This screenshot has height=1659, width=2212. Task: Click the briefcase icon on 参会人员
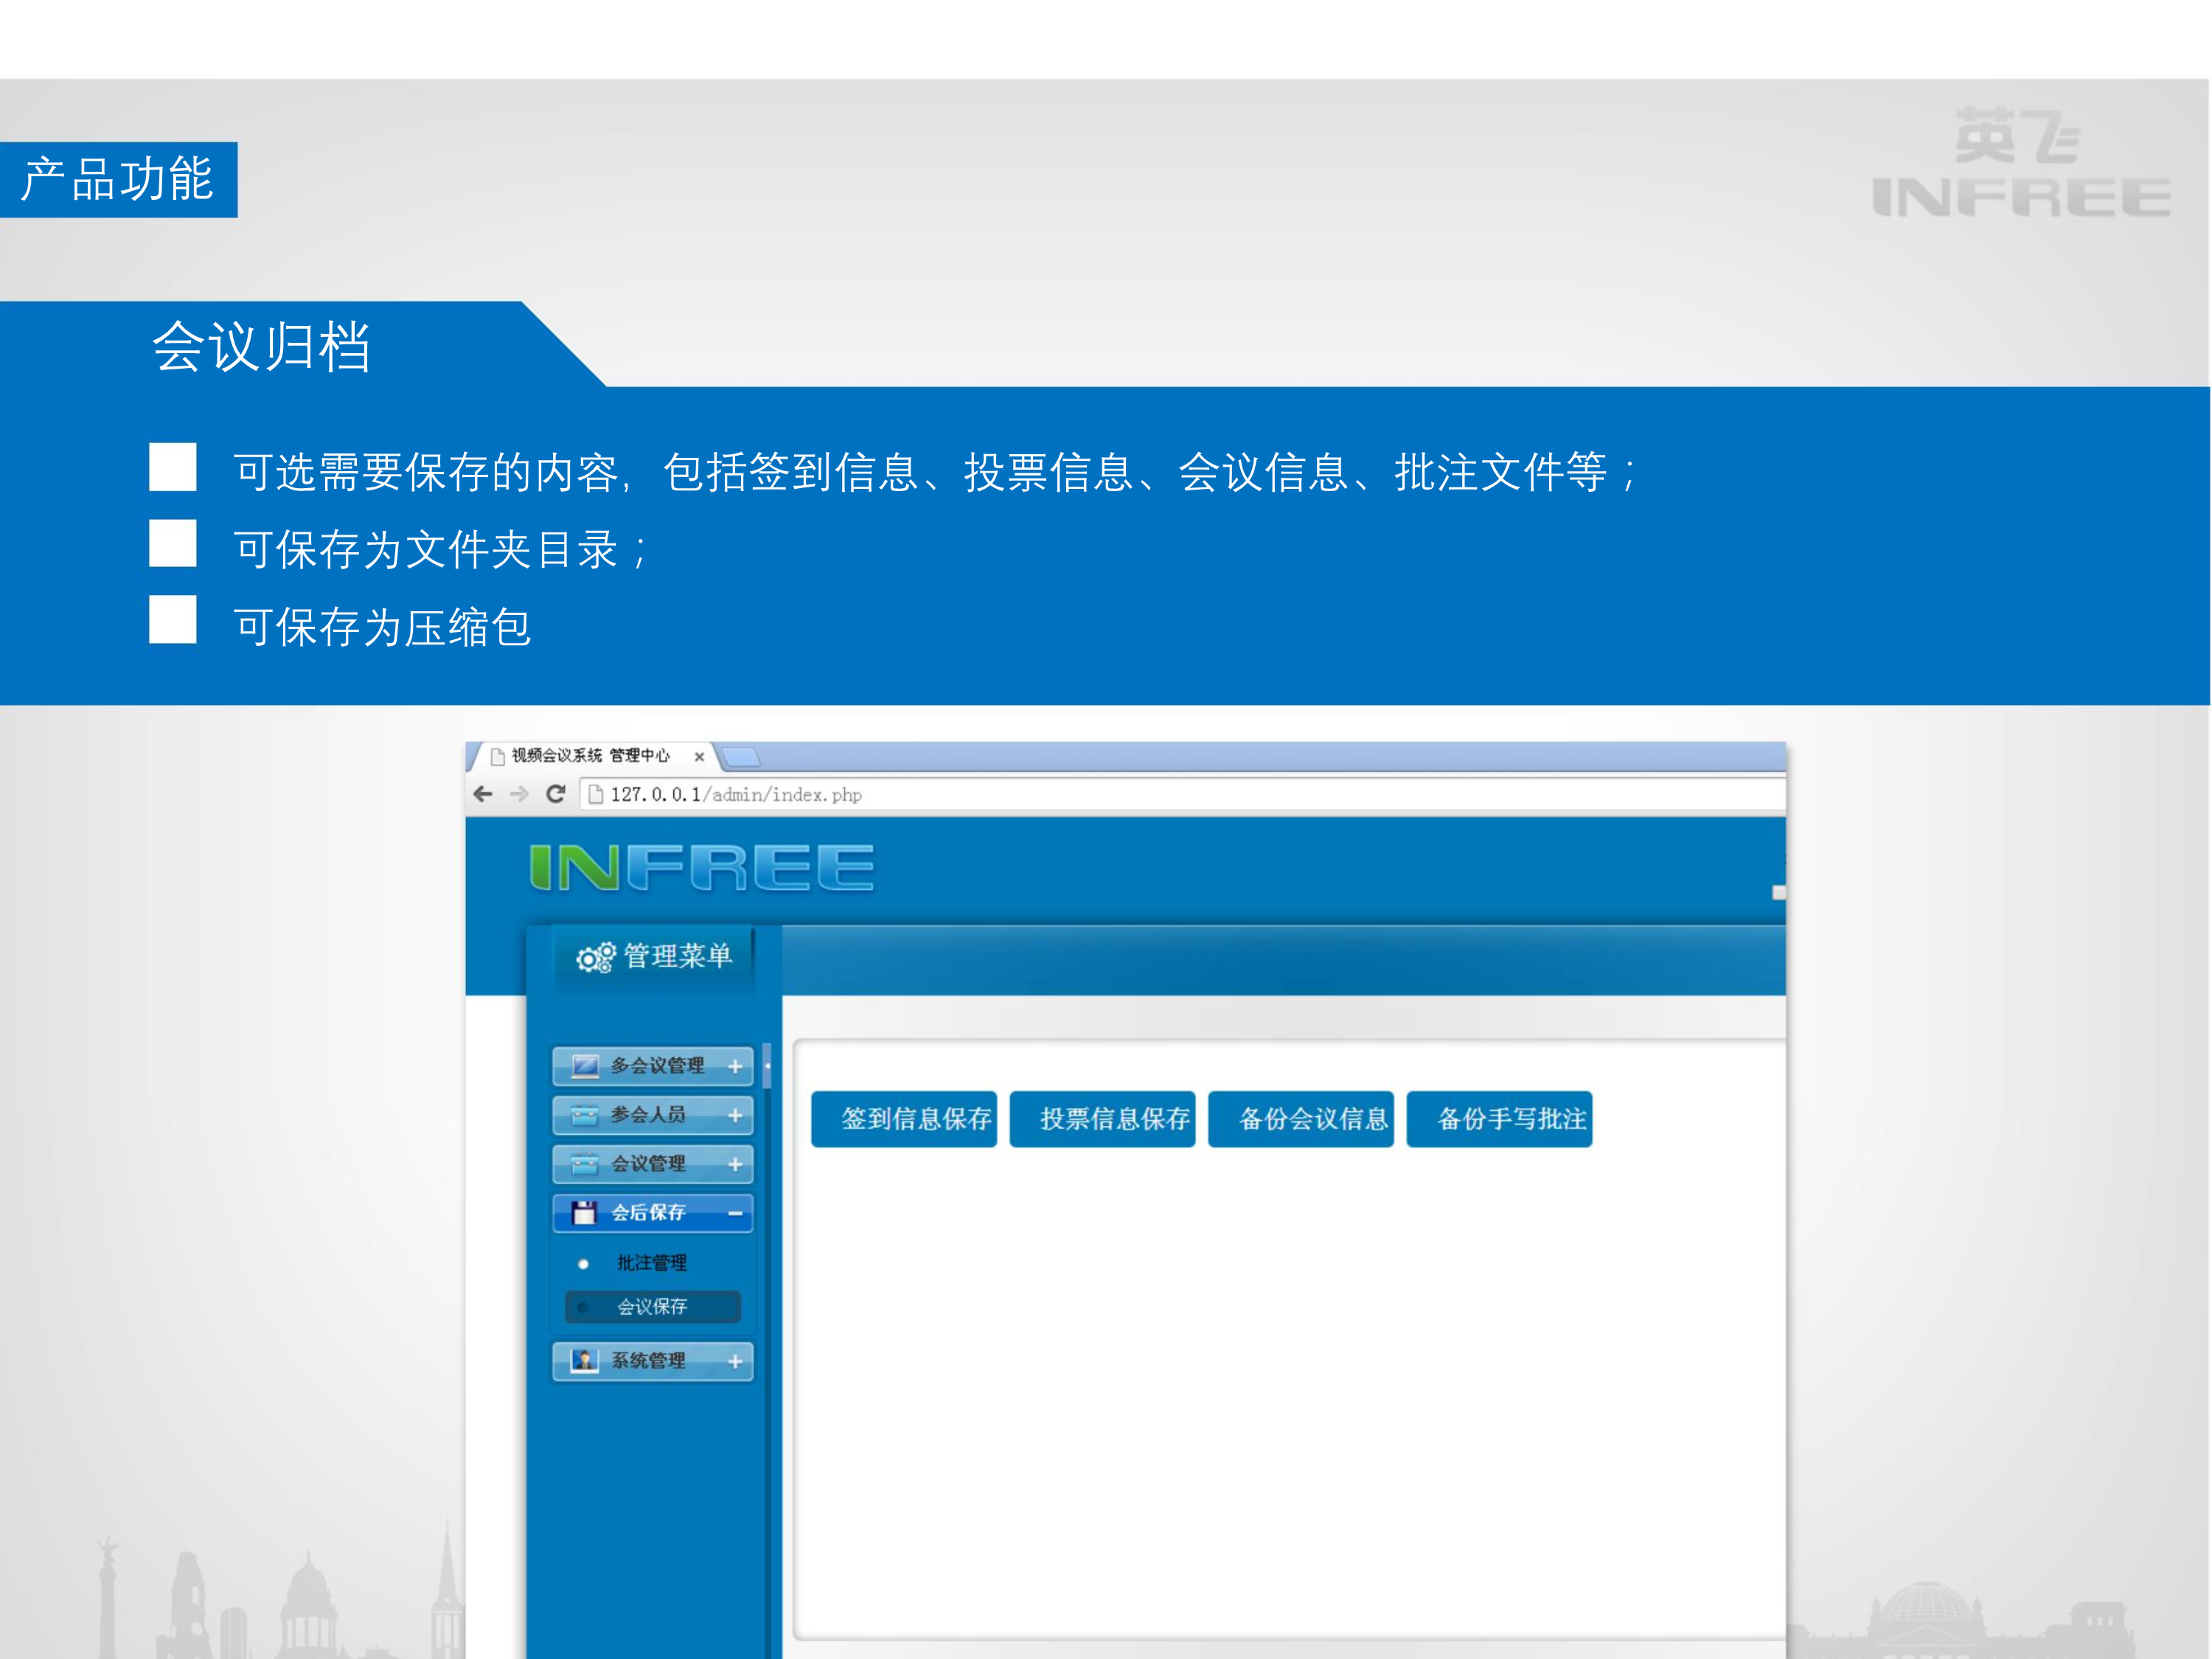(x=585, y=1115)
